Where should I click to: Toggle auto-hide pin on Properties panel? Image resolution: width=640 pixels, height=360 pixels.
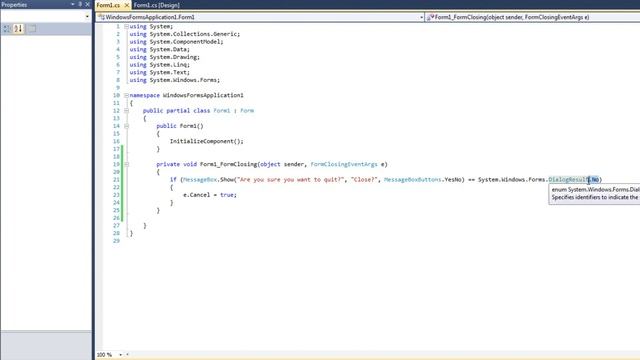(80, 4)
